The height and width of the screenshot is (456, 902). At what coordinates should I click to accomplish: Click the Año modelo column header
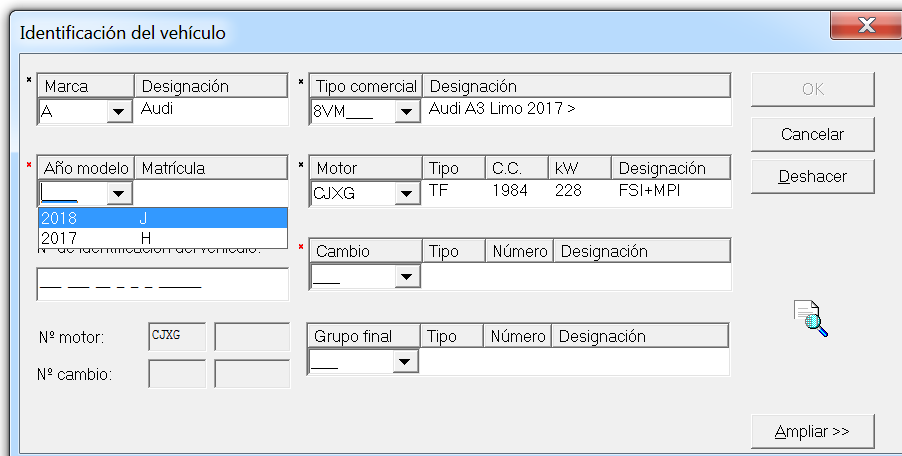pos(86,168)
